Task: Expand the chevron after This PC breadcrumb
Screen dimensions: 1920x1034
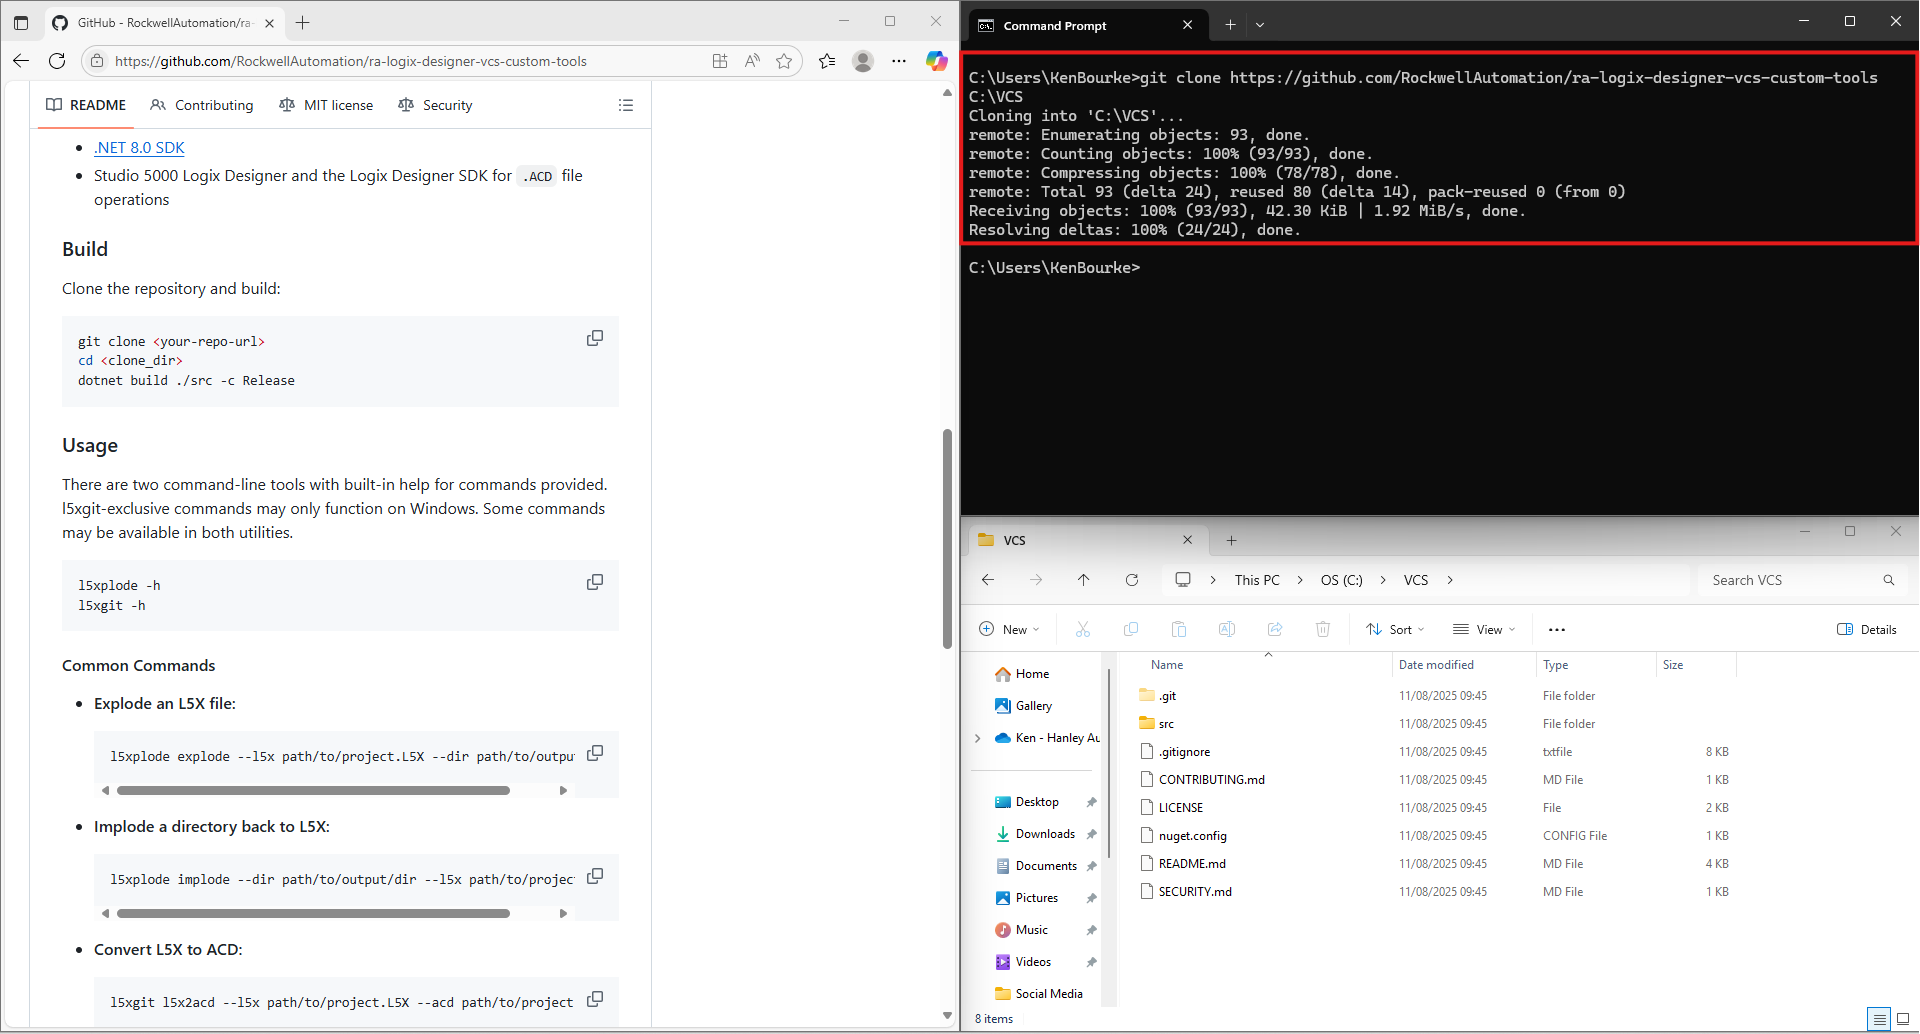Action: tap(1300, 580)
